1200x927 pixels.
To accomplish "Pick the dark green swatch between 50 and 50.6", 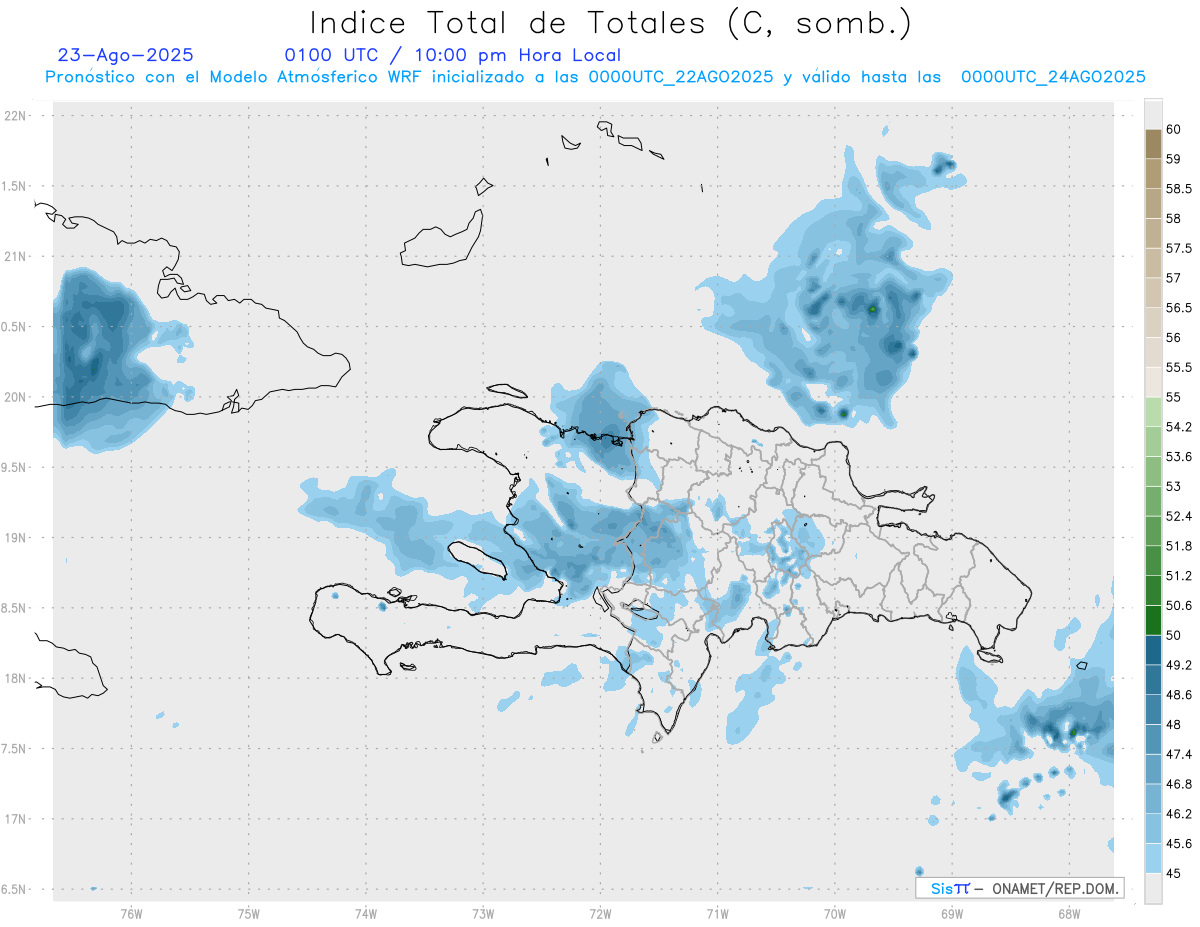I will coord(1153,620).
